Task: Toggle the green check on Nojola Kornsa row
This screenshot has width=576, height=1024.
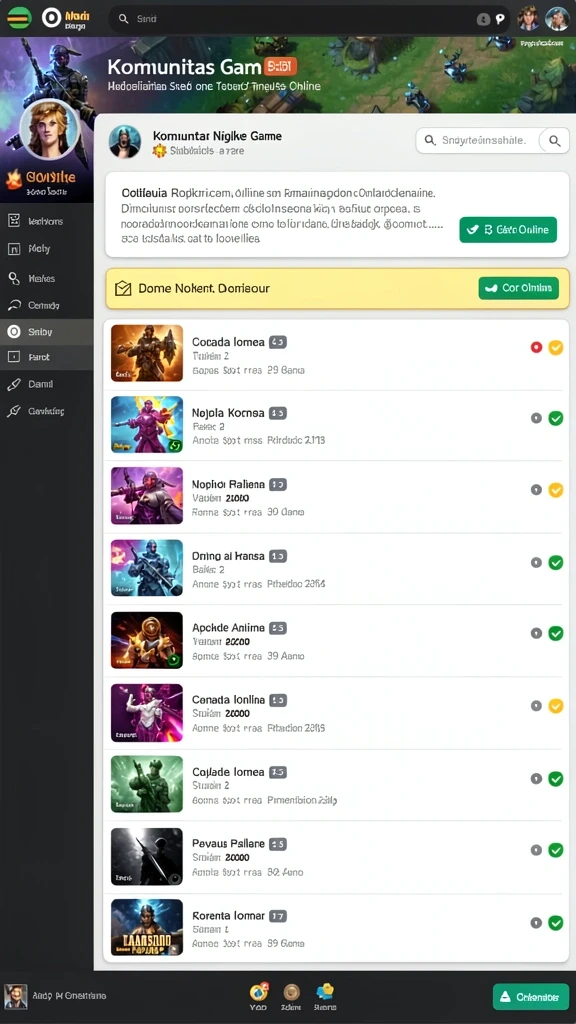Action: tap(556, 418)
